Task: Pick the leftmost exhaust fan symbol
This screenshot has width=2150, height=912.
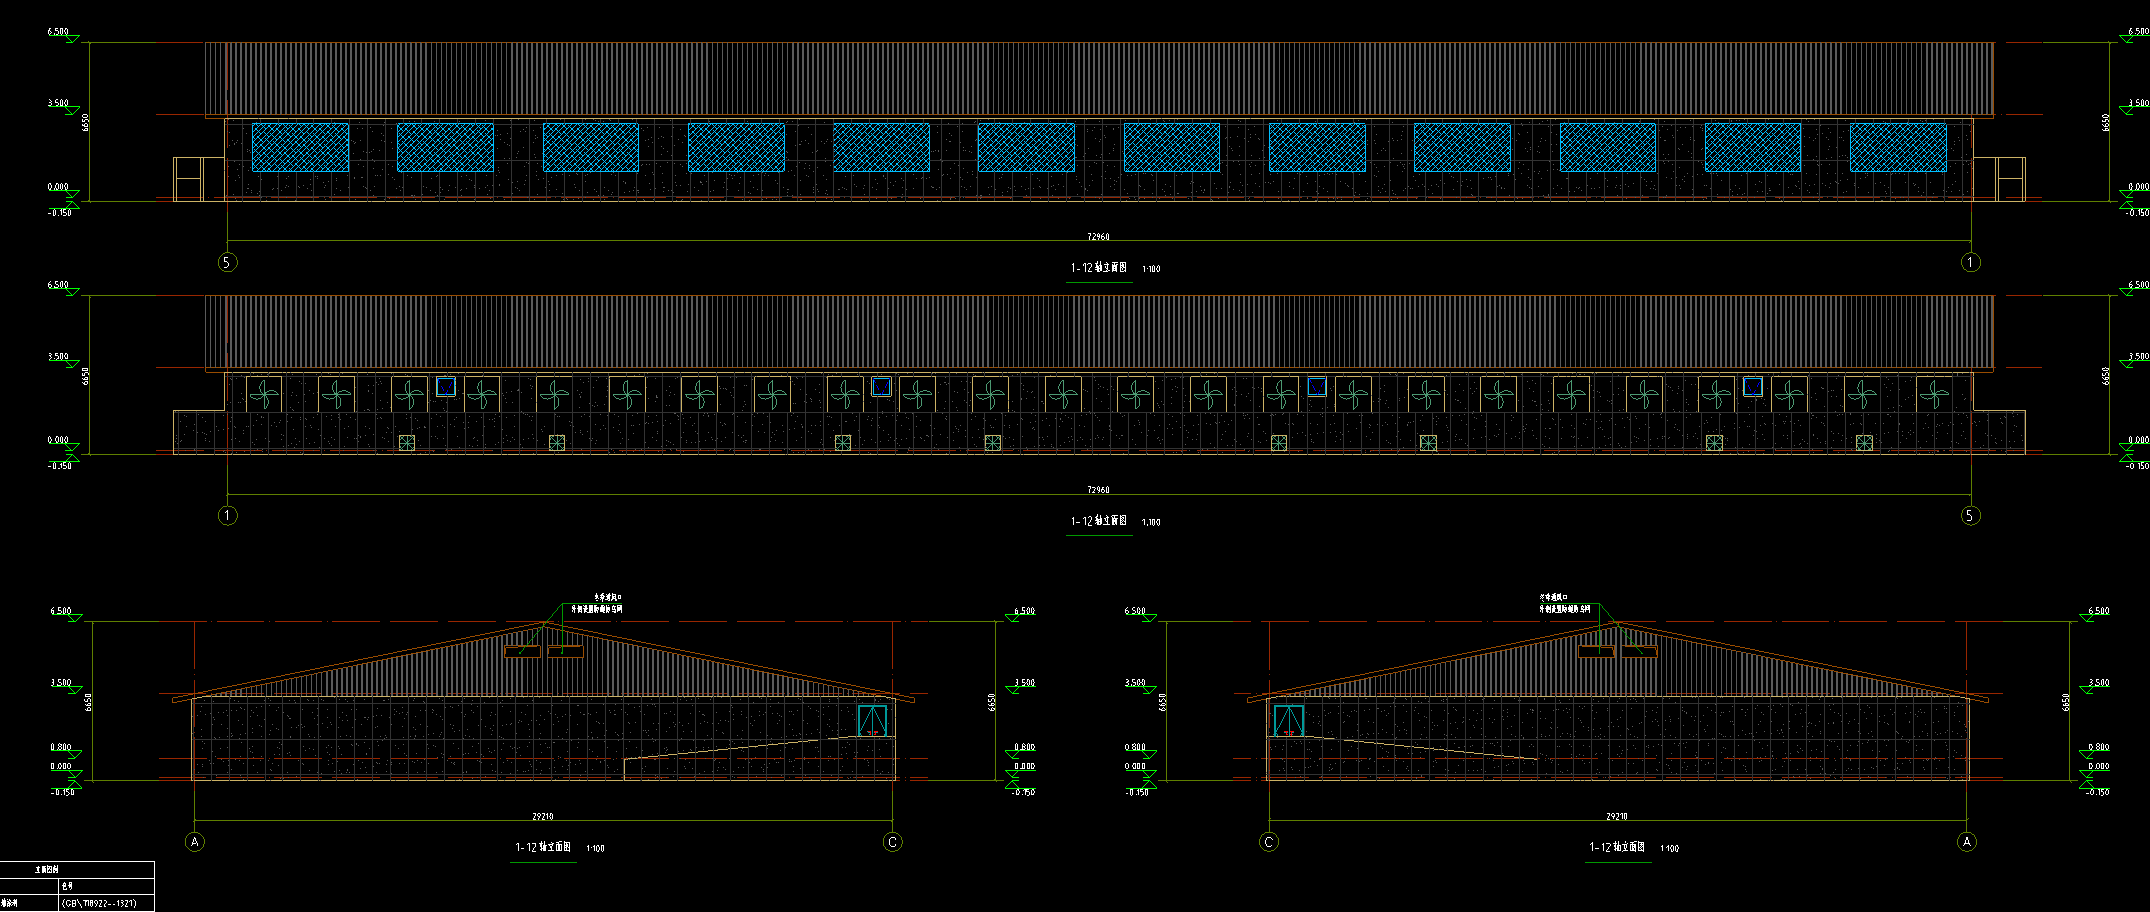Action: pos(264,394)
